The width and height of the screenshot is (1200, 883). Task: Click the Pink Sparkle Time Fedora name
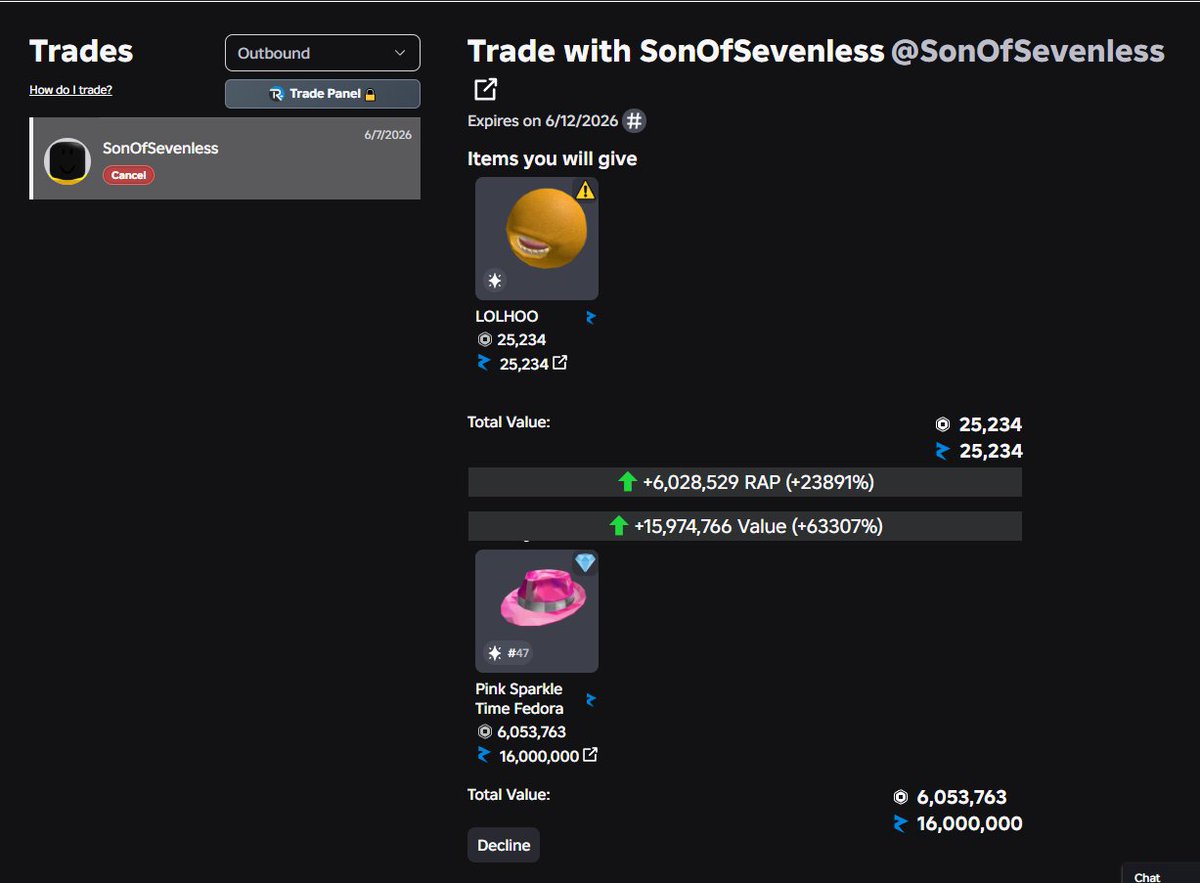click(x=519, y=699)
